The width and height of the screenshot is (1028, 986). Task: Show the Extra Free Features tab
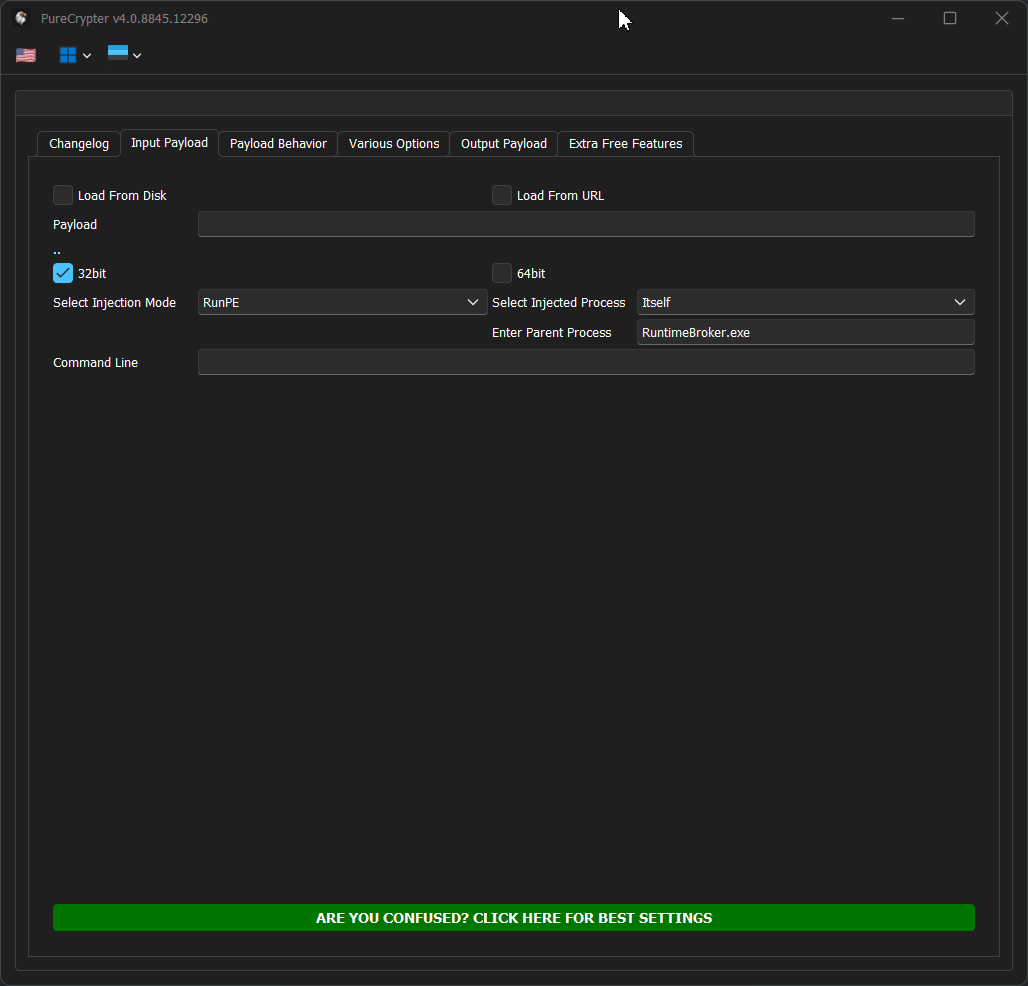click(x=625, y=144)
